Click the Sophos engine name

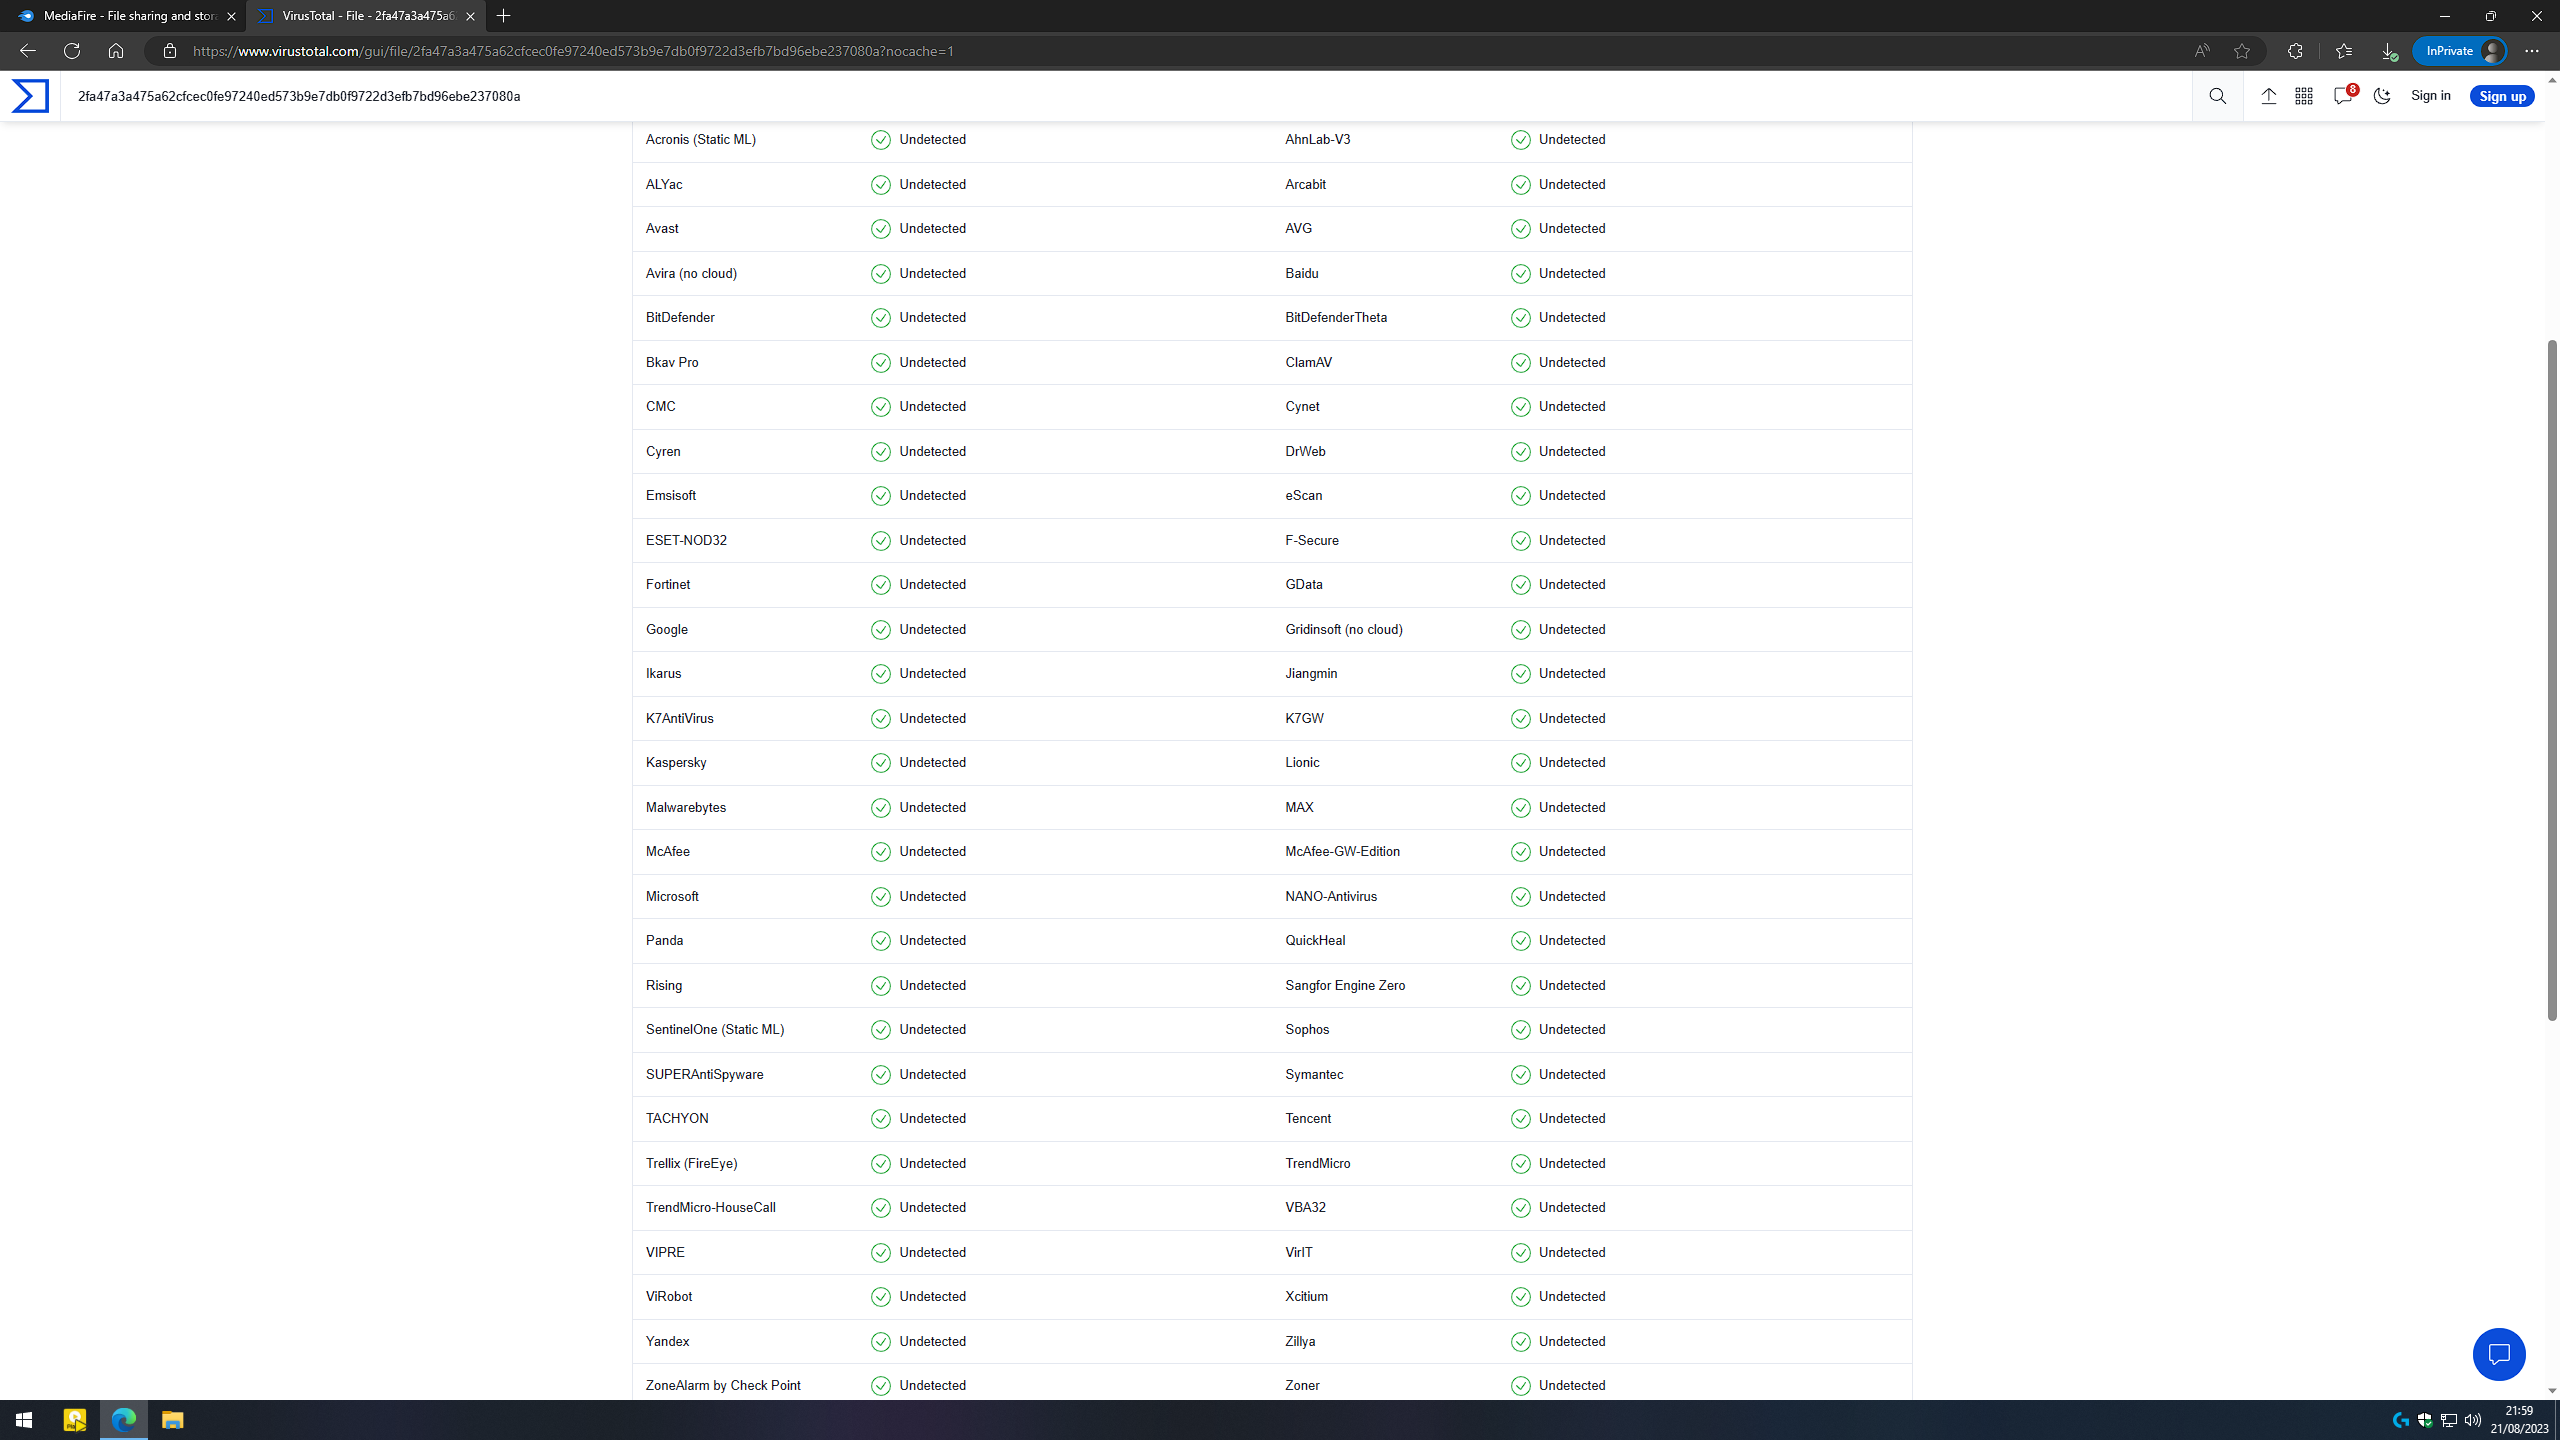(x=1307, y=1029)
